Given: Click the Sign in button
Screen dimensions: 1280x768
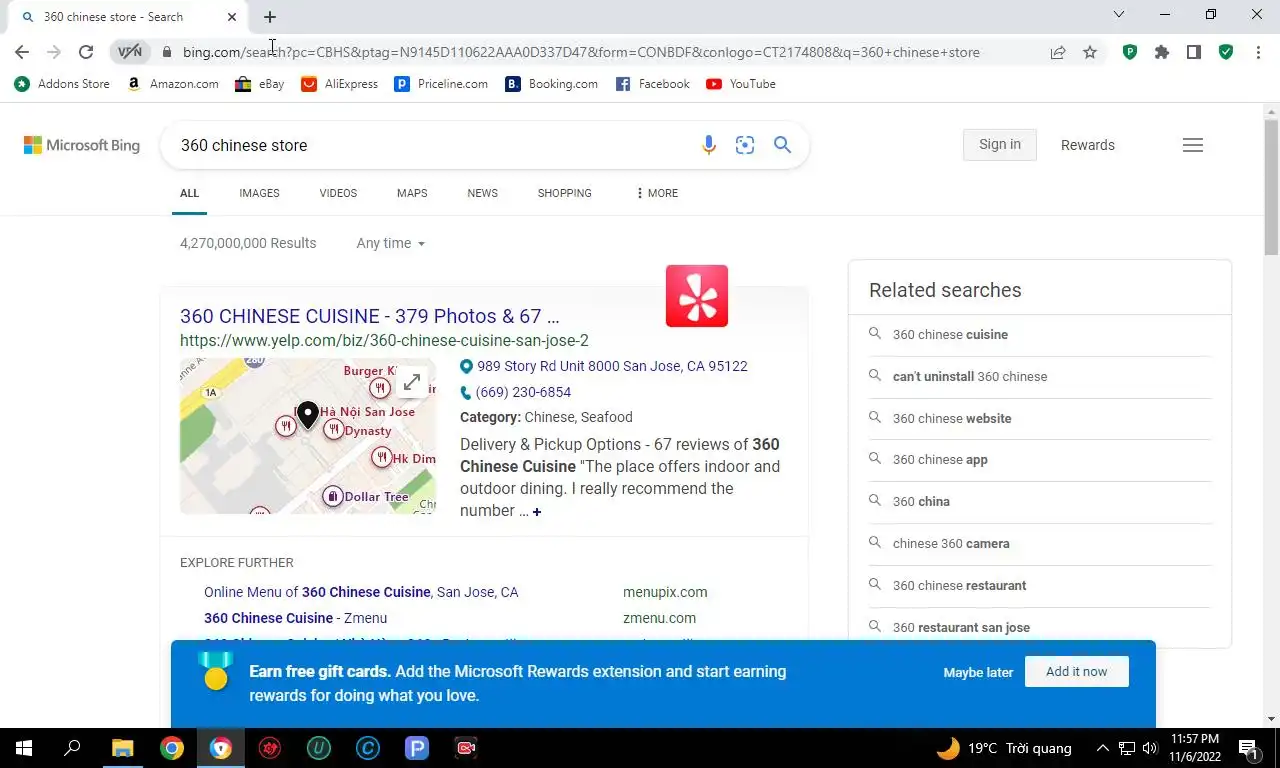Looking at the screenshot, I should 1000,144.
